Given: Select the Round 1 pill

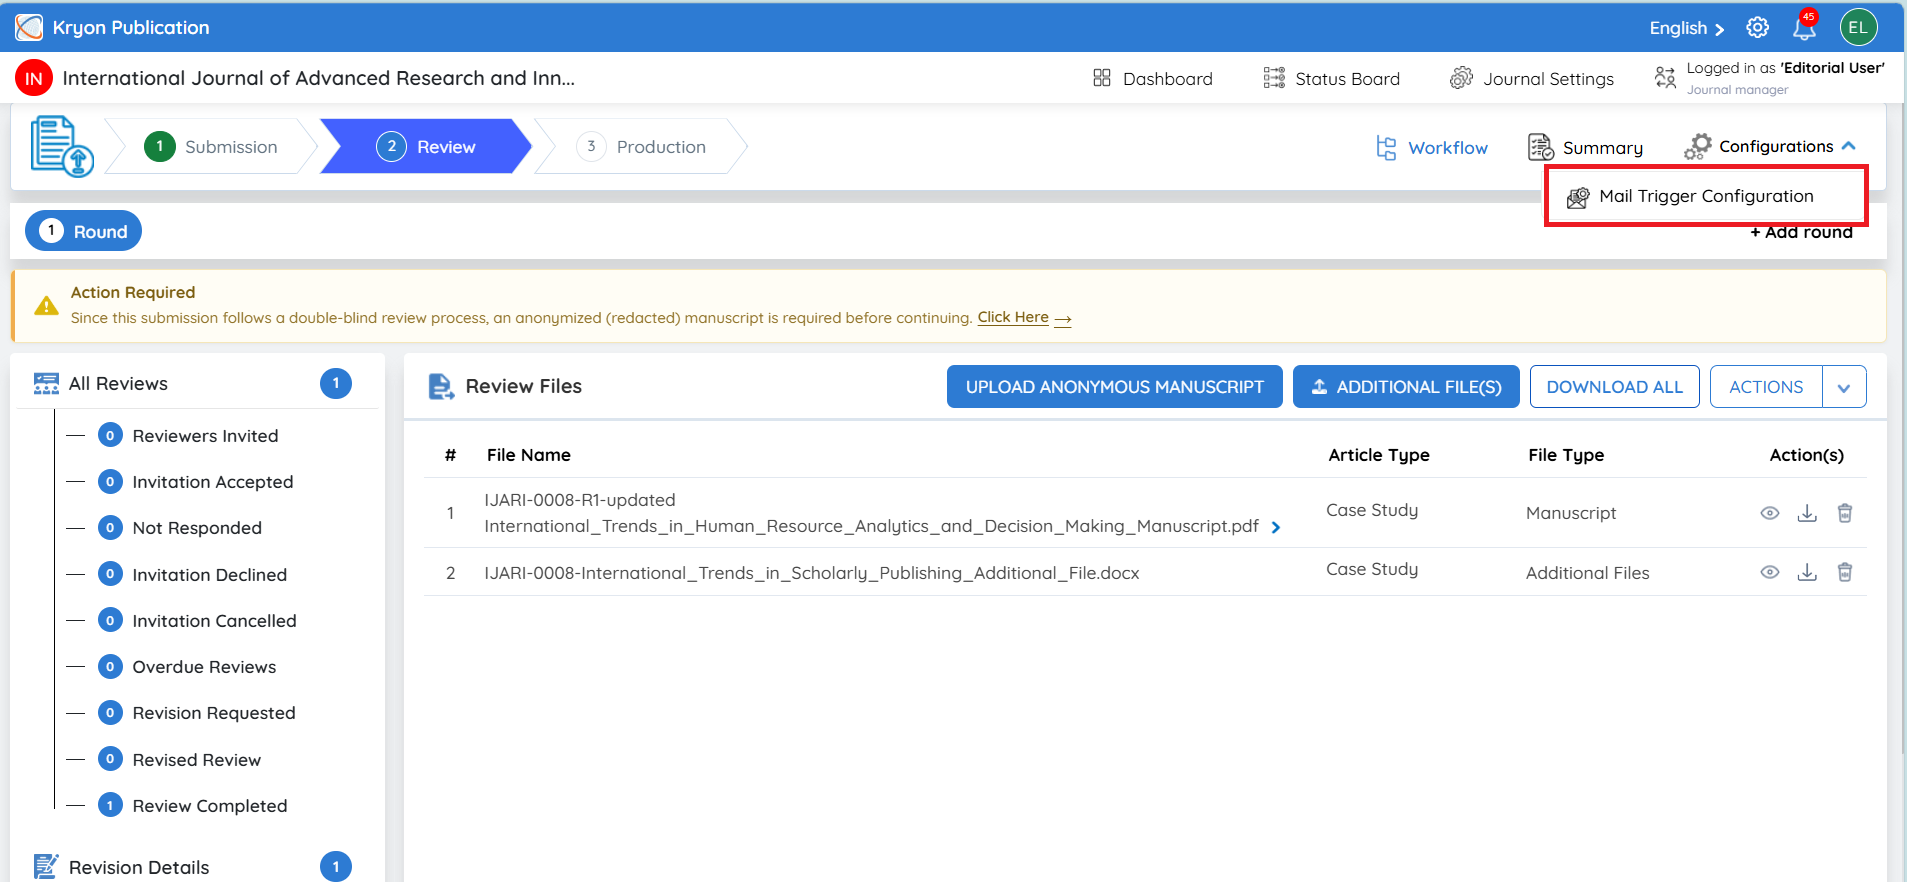Looking at the screenshot, I should pyautogui.click(x=83, y=231).
